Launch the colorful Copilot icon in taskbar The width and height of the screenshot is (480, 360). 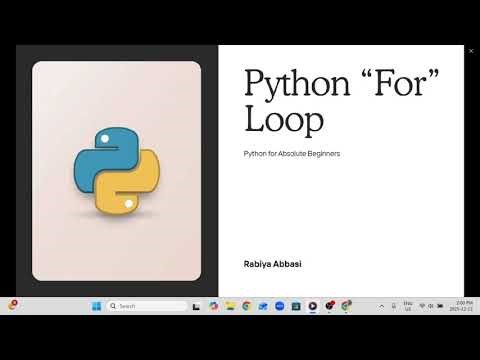coord(213,306)
